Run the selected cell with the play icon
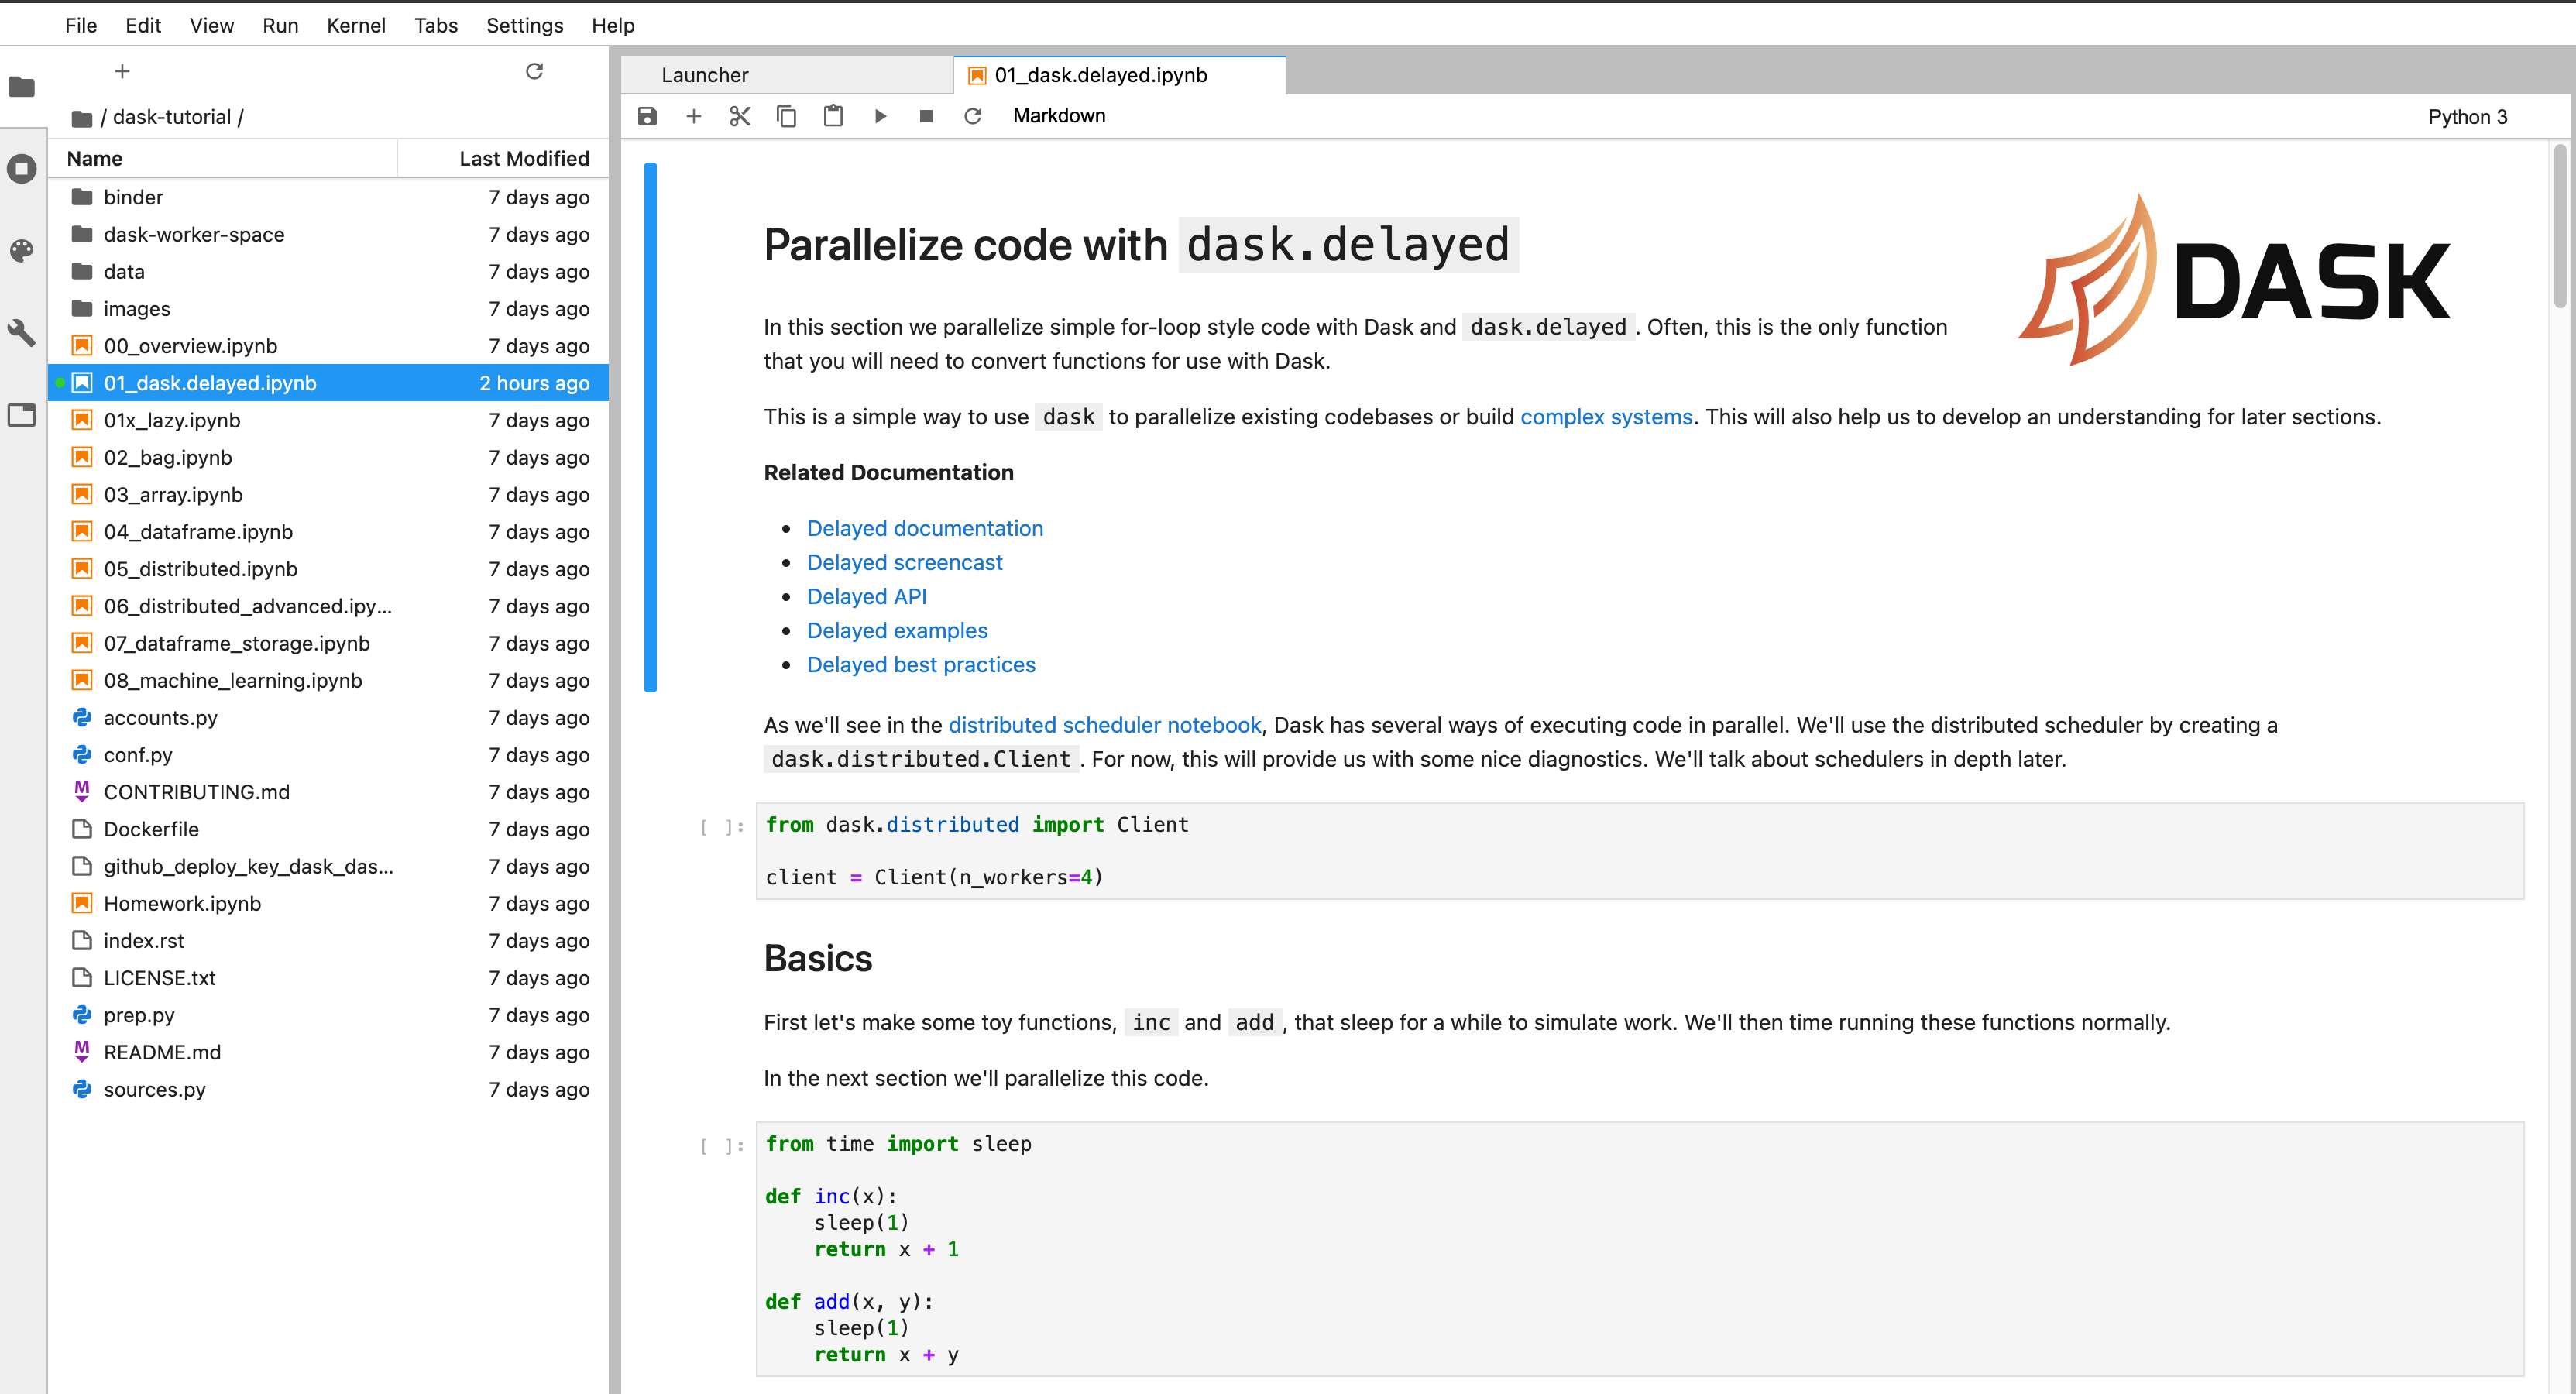Viewport: 2576px width, 1394px height. point(880,116)
